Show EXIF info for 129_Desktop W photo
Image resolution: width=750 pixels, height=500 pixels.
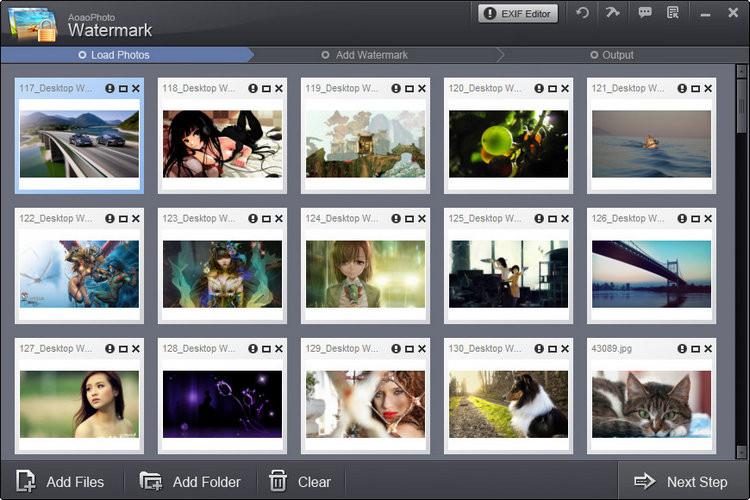click(396, 349)
